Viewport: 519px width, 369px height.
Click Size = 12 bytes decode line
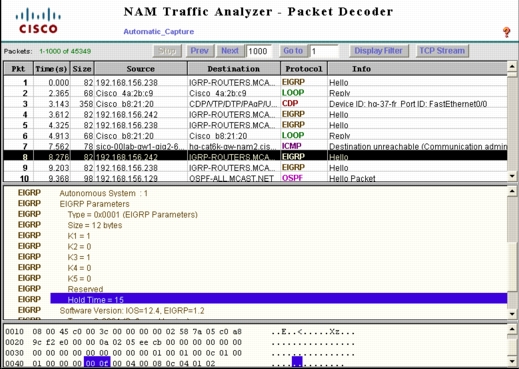pos(95,225)
